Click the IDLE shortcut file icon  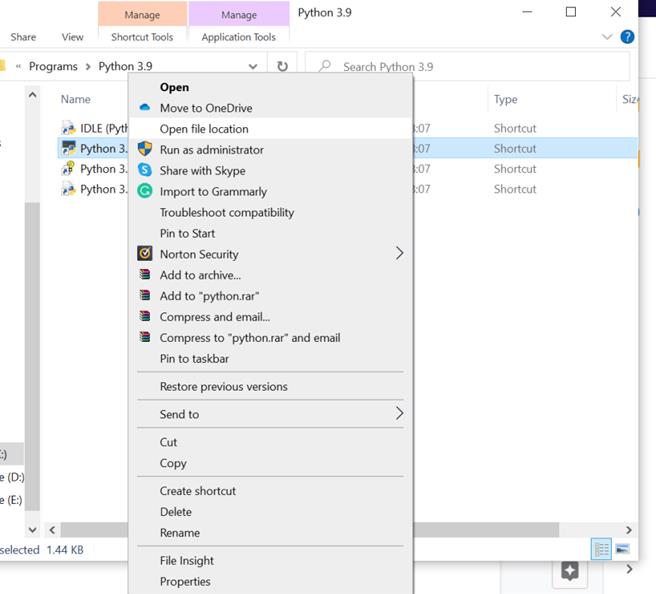pyautogui.click(x=68, y=128)
